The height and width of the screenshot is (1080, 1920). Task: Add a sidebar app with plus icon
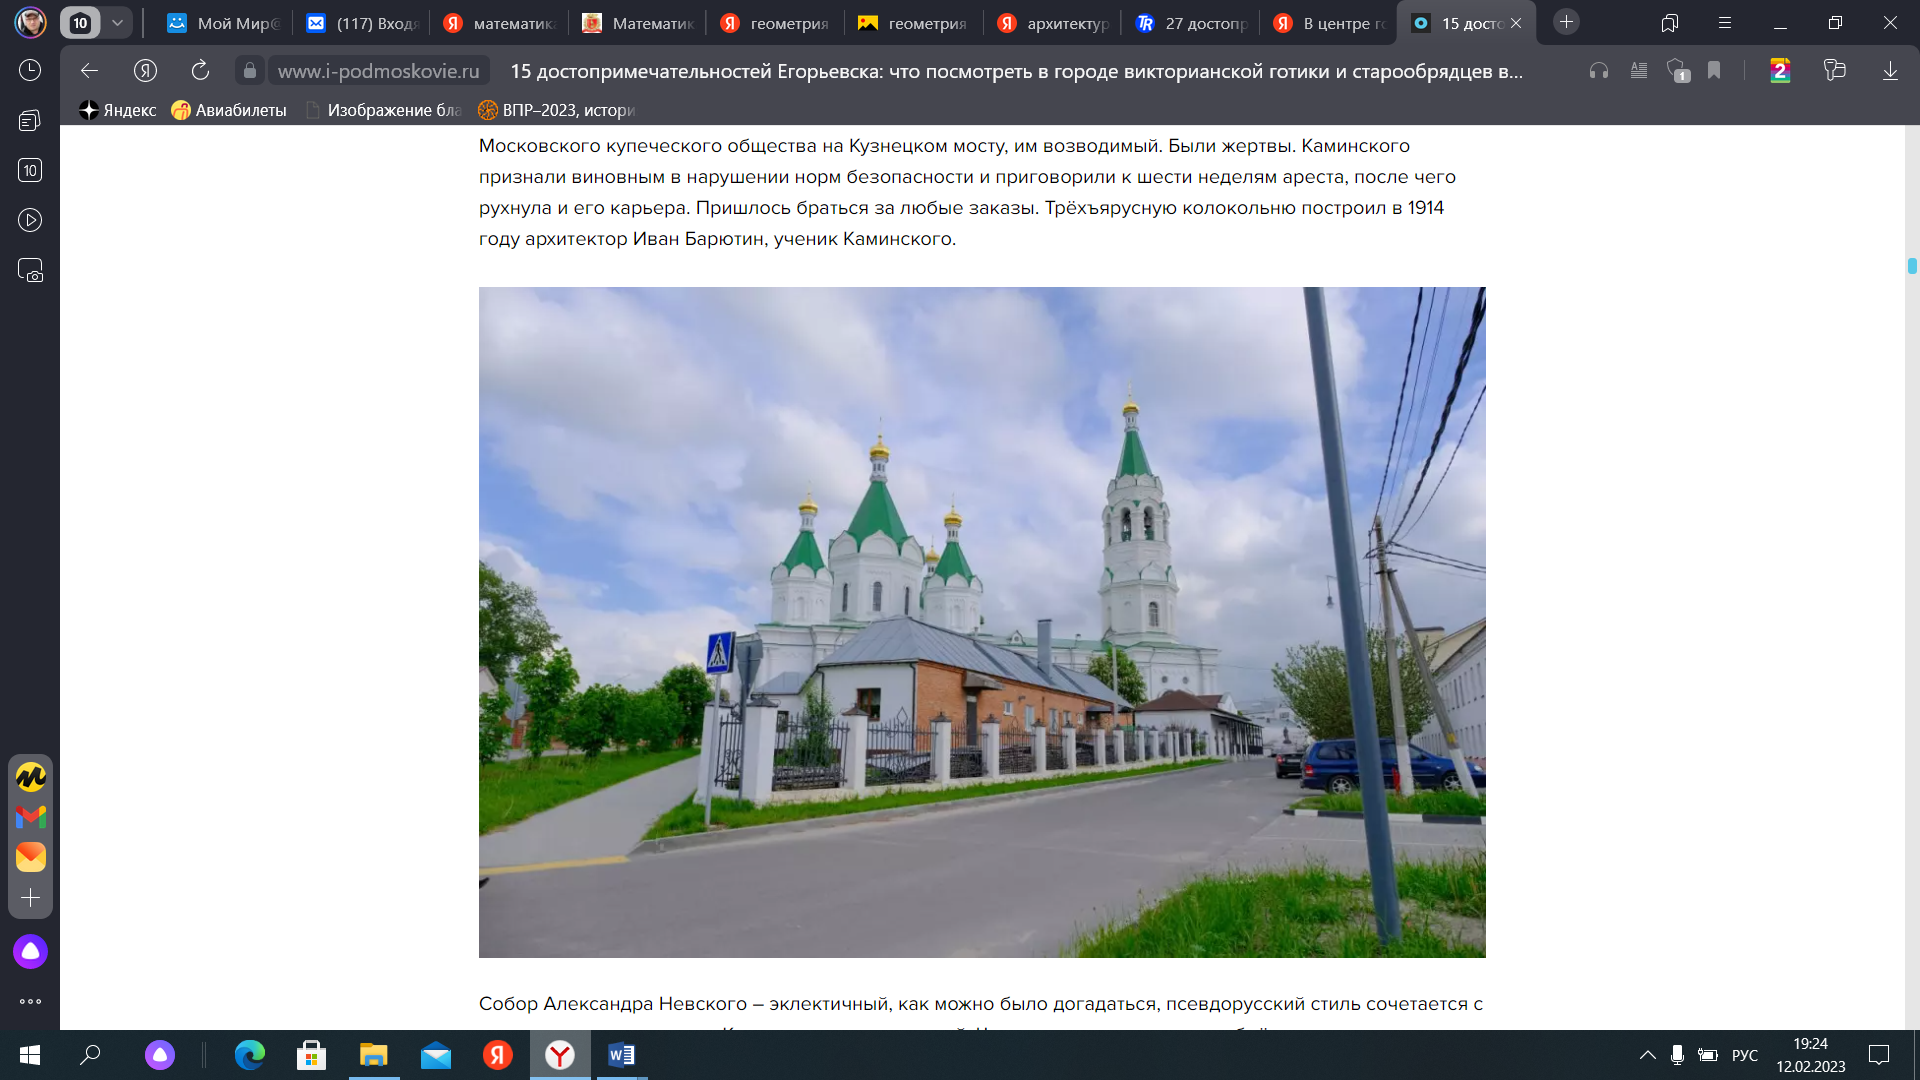[30, 898]
